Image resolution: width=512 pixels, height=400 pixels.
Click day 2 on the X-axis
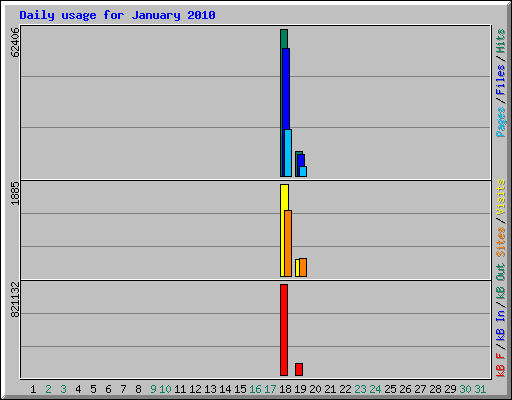[48, 389]
